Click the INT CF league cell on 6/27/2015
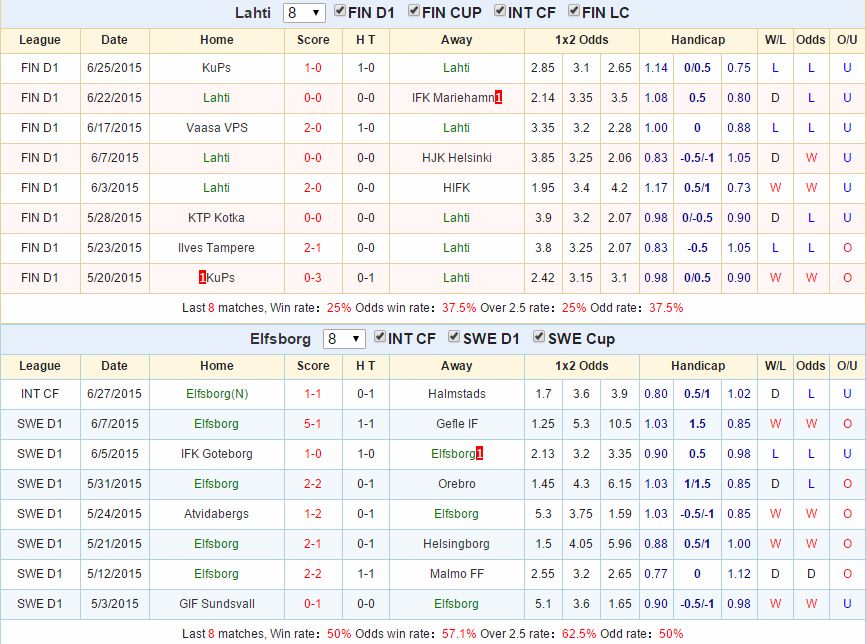Screen dimensions: 866x644 tap(40, 394)
